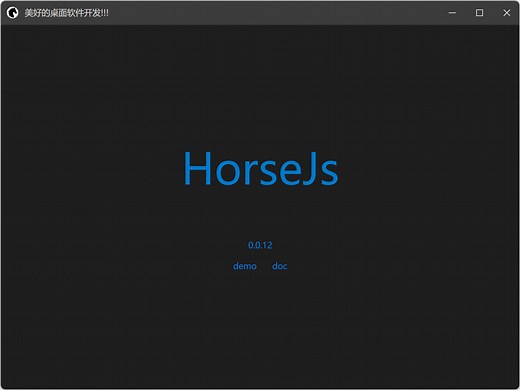This screenshot has width=520, height=390.
Task: Close the HorseJs window
Action: click(506, 13)
